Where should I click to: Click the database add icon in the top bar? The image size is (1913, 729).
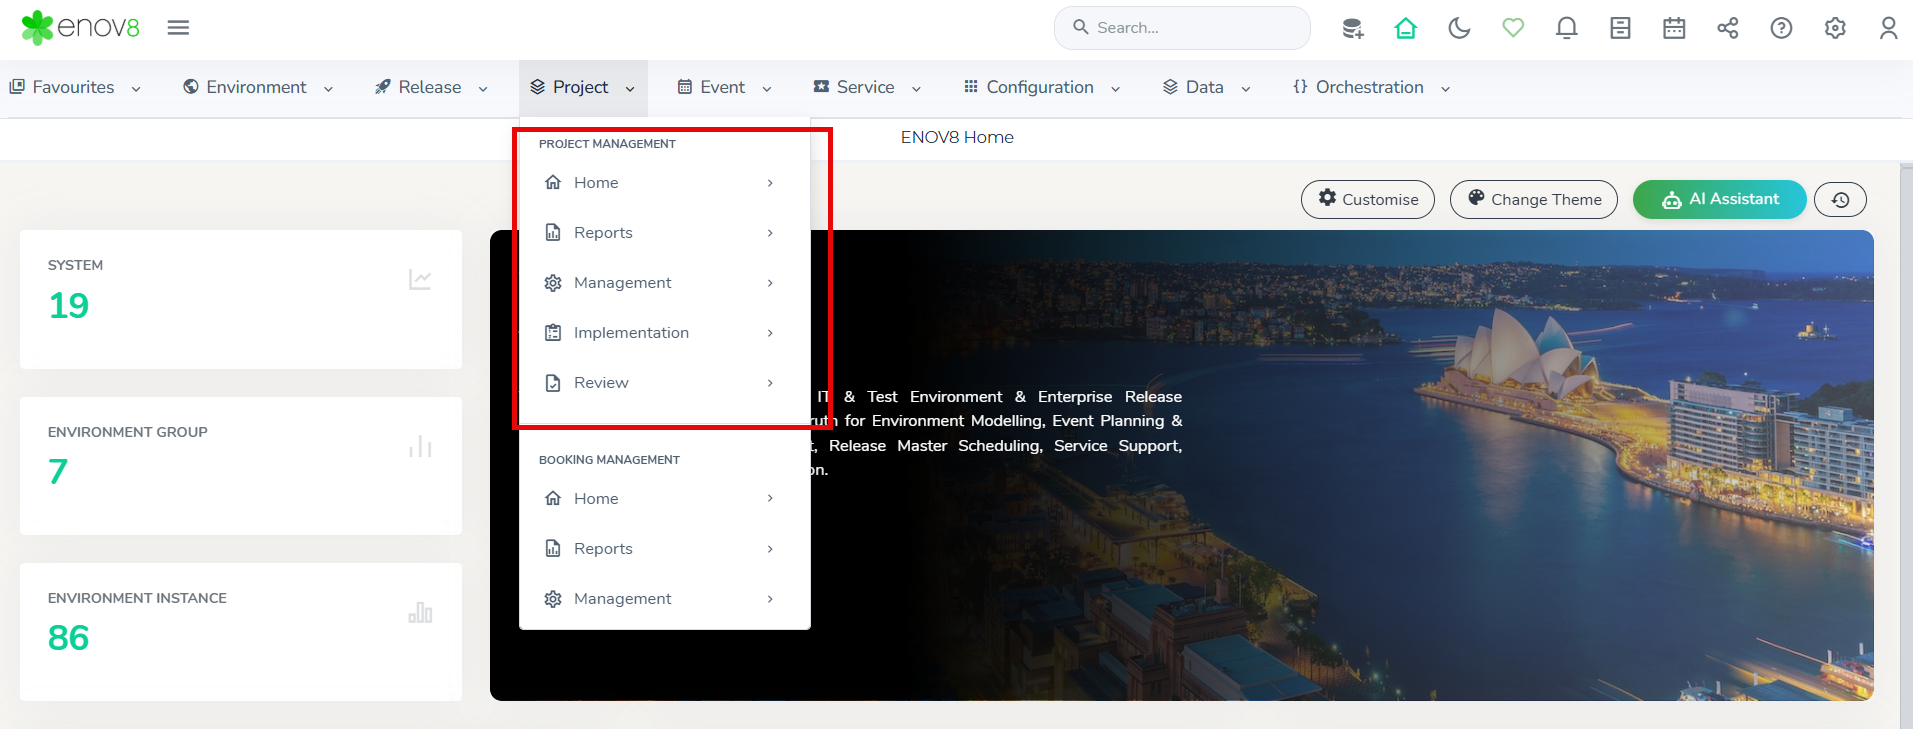coord(1352,28)
